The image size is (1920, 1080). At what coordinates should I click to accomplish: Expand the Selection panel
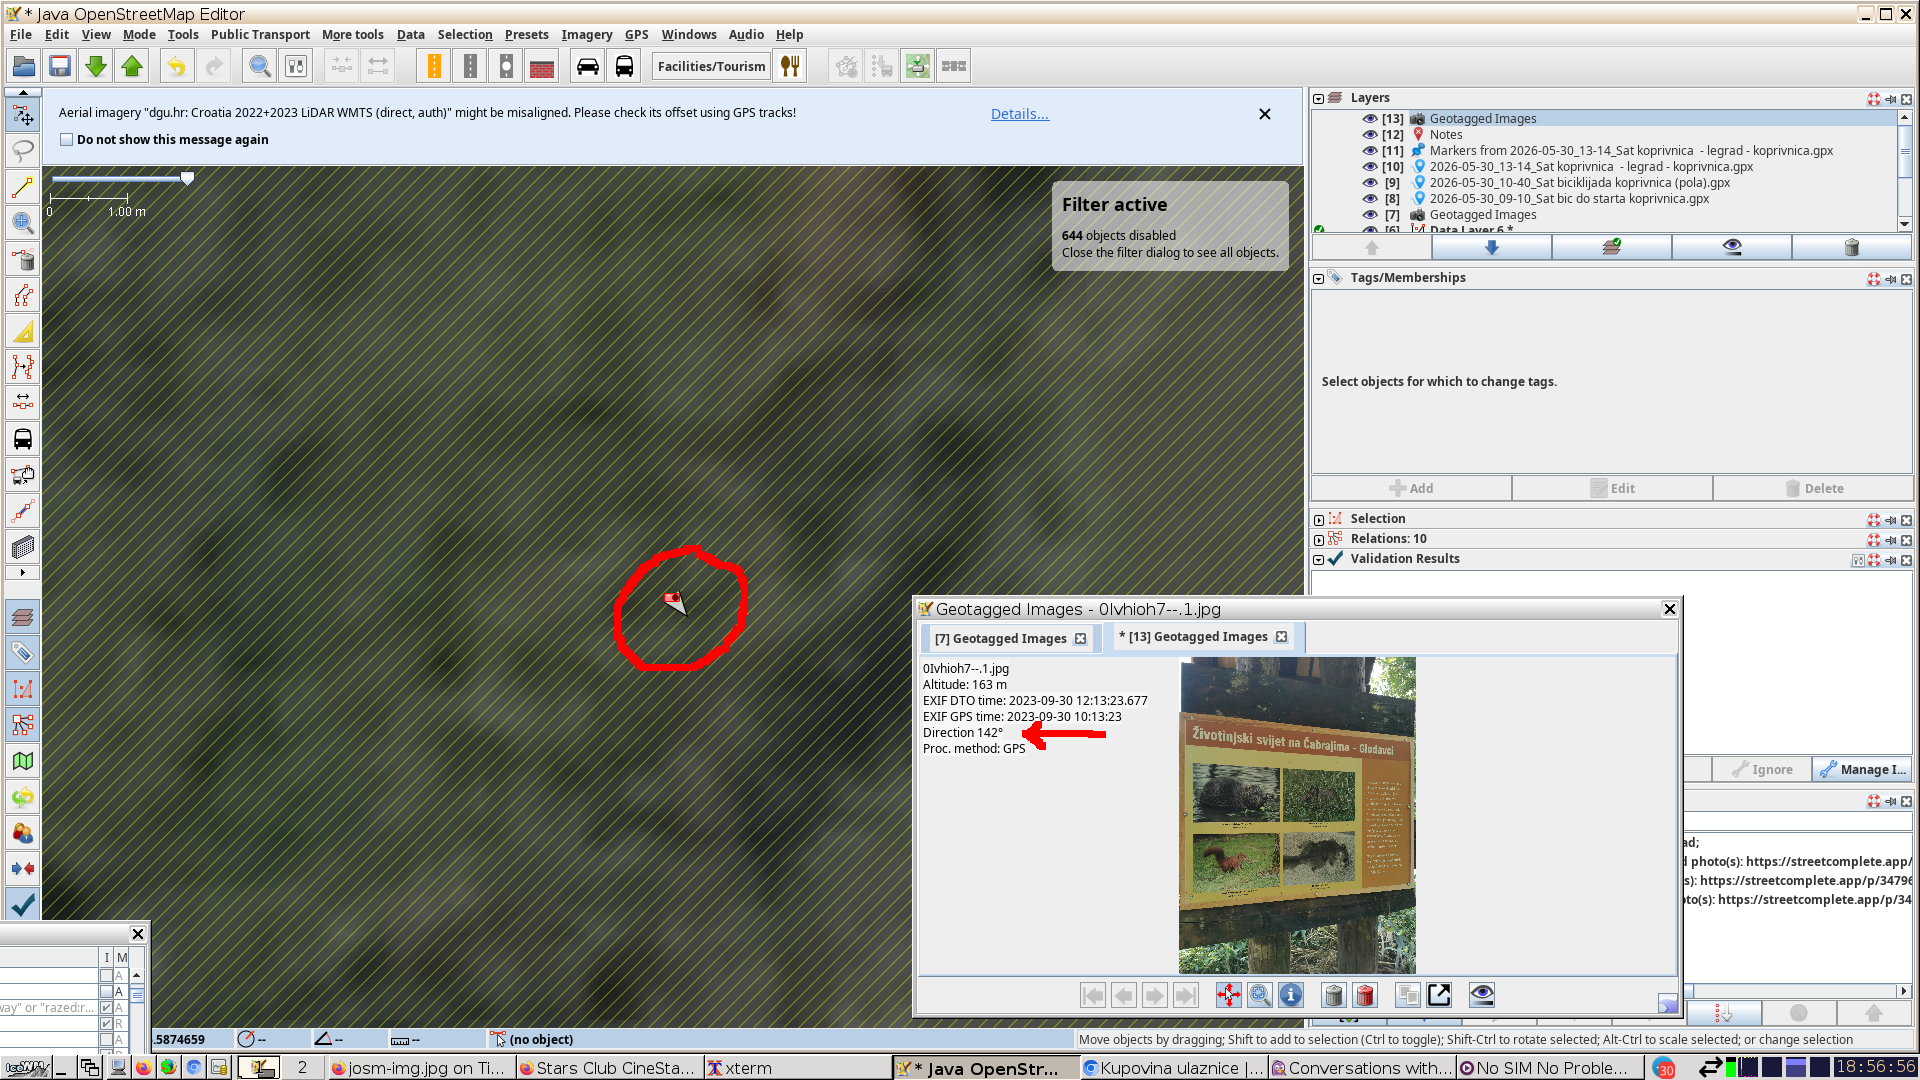[x=1319, y=520]
